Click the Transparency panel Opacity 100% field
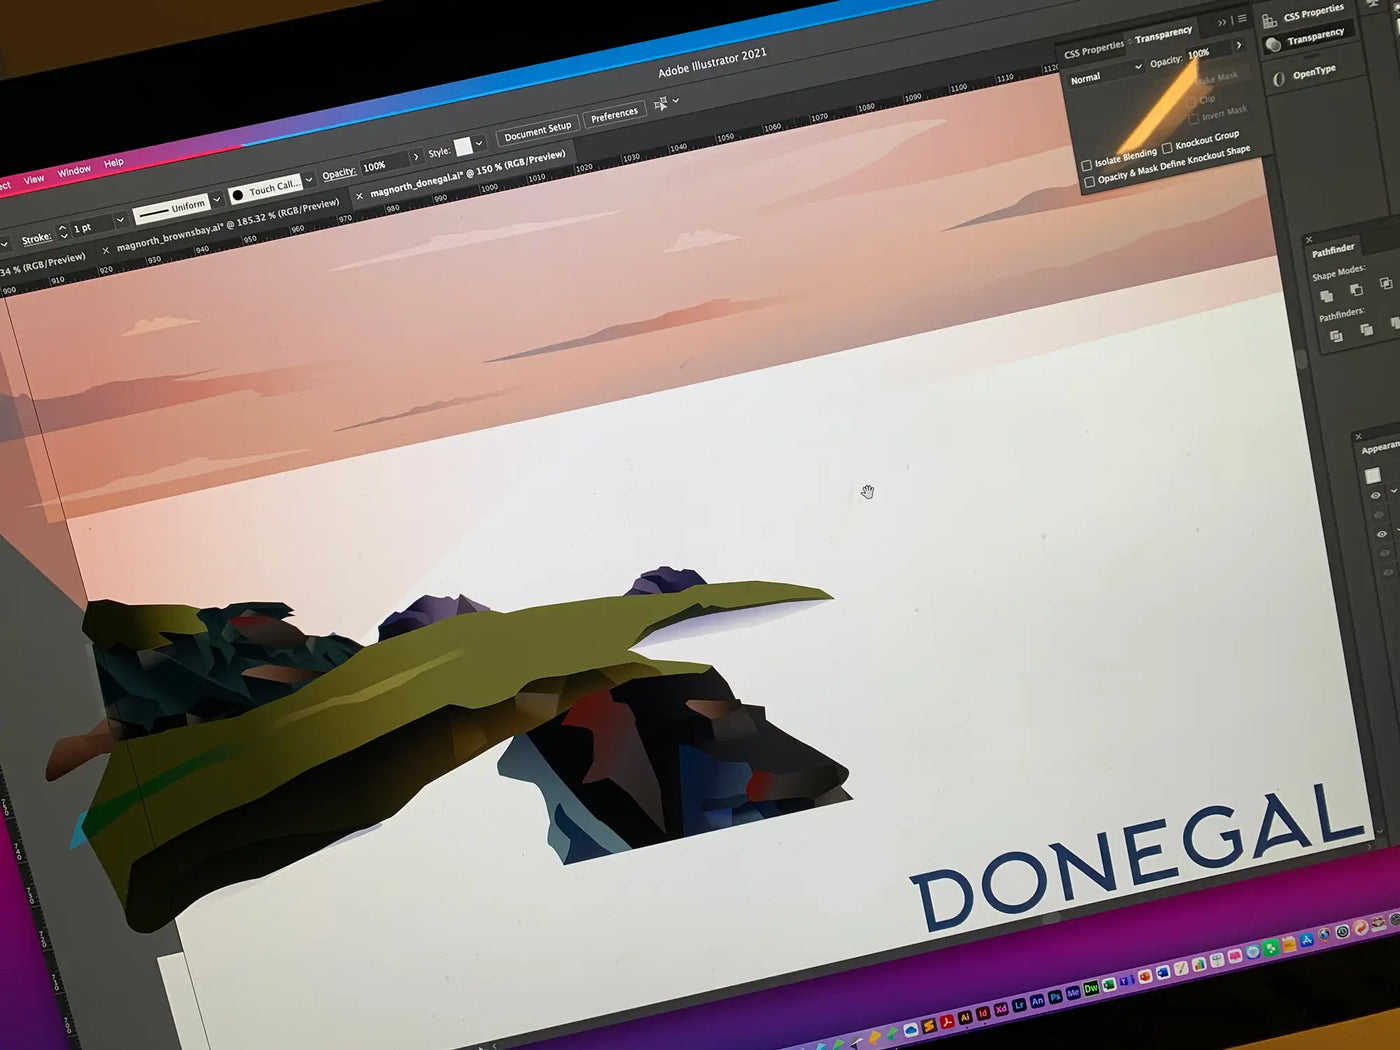Viewport: 1400px width, 1050px height. [1208, 52]
